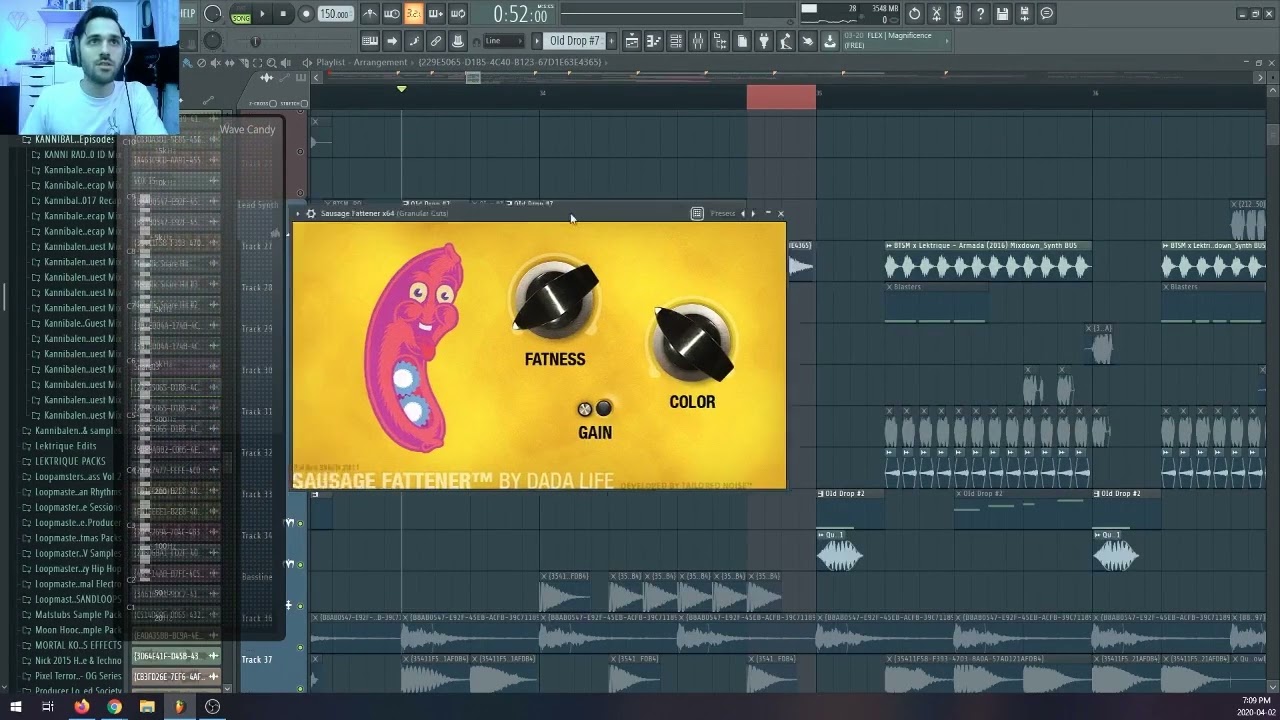Open the HELP menu
This screenshot has width=1280, height=720.
pyautogui.click(x=188, y=13)
